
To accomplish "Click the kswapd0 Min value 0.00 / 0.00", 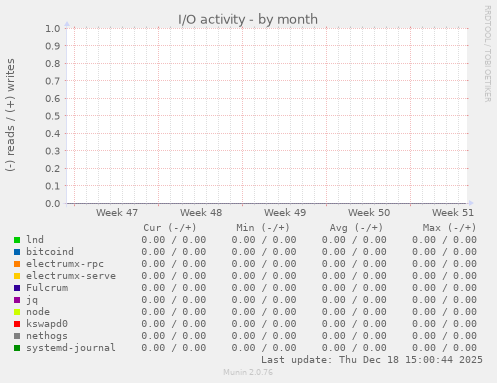I will tap(264, 324).
